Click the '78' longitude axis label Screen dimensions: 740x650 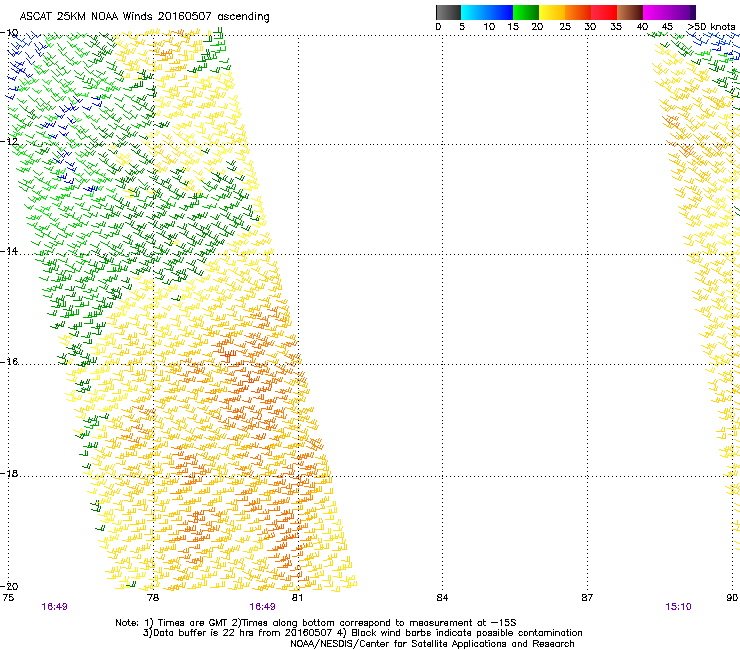(x=153, y=598)
